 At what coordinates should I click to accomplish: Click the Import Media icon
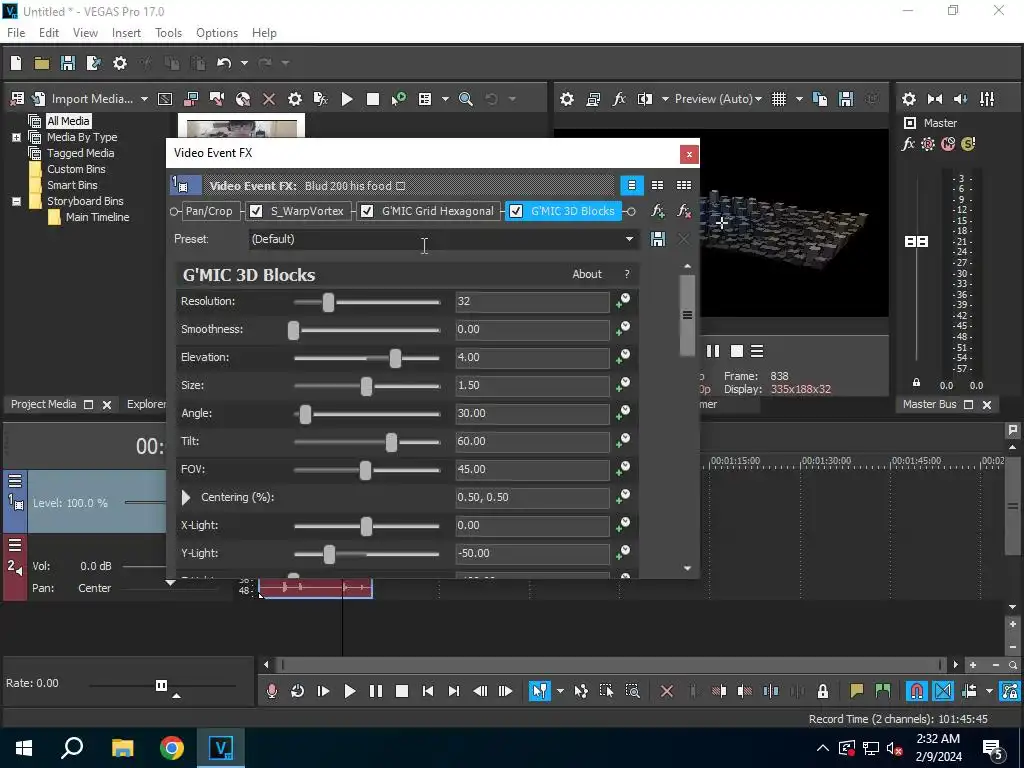pos(39,99)
